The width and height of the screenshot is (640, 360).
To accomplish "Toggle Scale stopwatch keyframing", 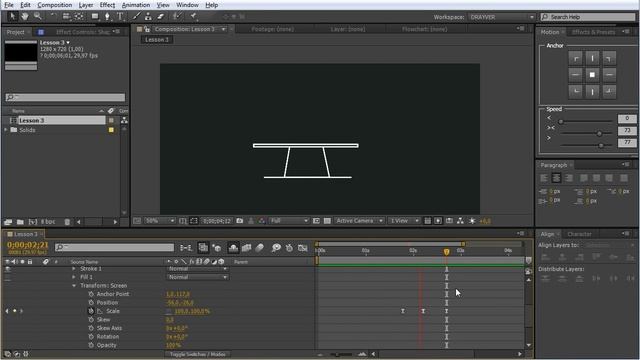I will [x=91, y=311].
